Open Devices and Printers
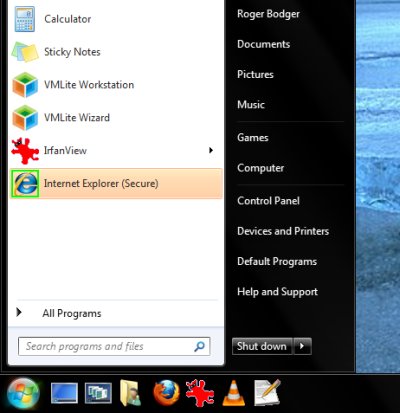400x413 pixels. coord(283,231)
